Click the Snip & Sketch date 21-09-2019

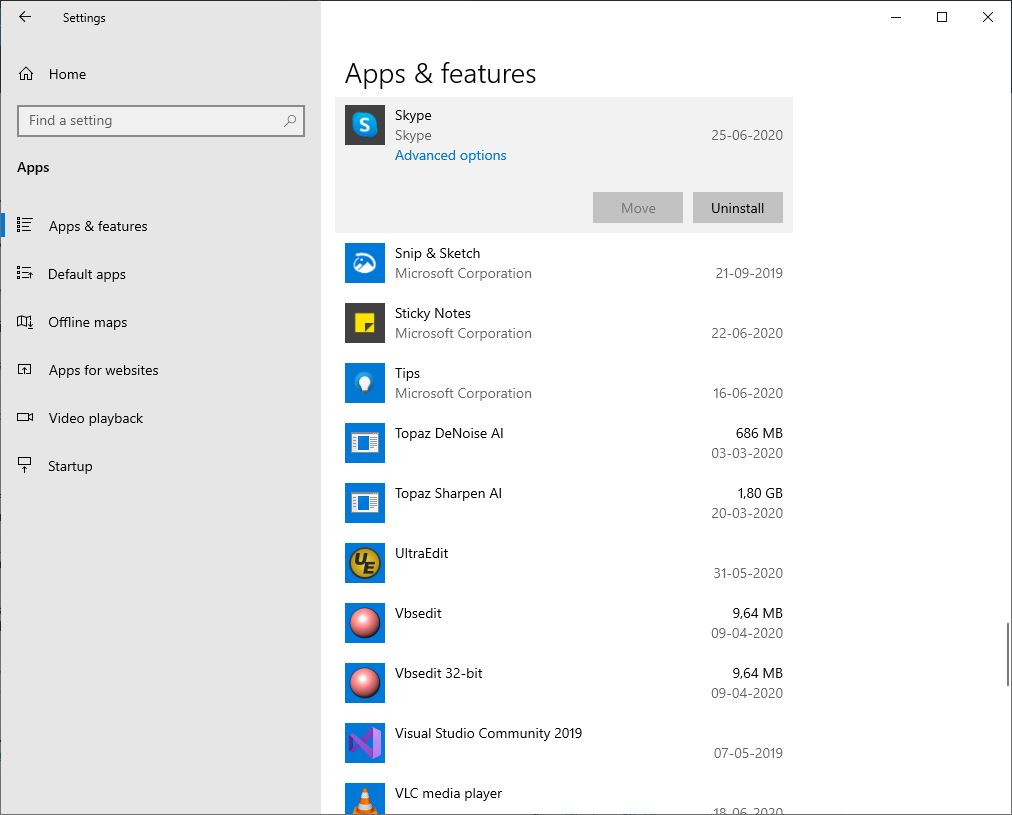[x=749, y=273]
